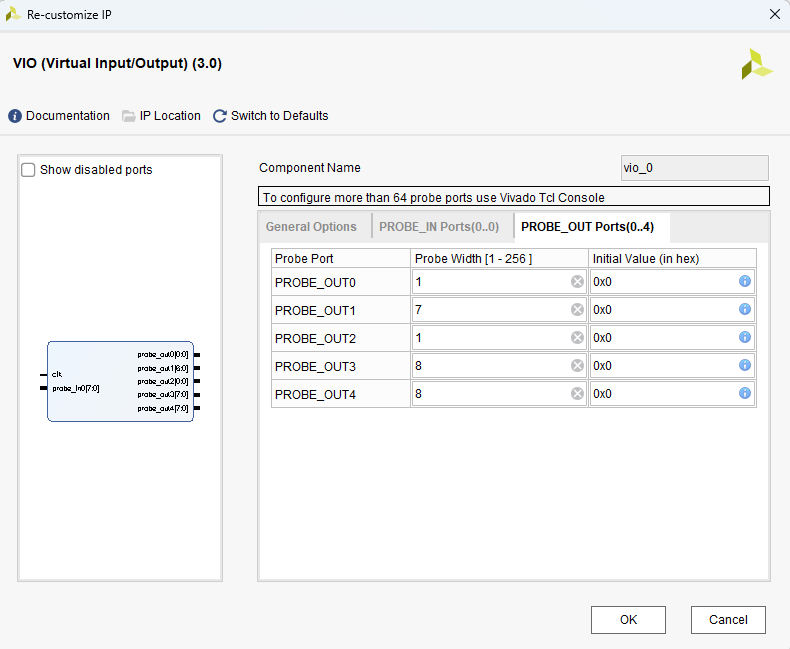Select the probe_in0[7:0] port in diagram
790x649 pixels.
(76, 388)
